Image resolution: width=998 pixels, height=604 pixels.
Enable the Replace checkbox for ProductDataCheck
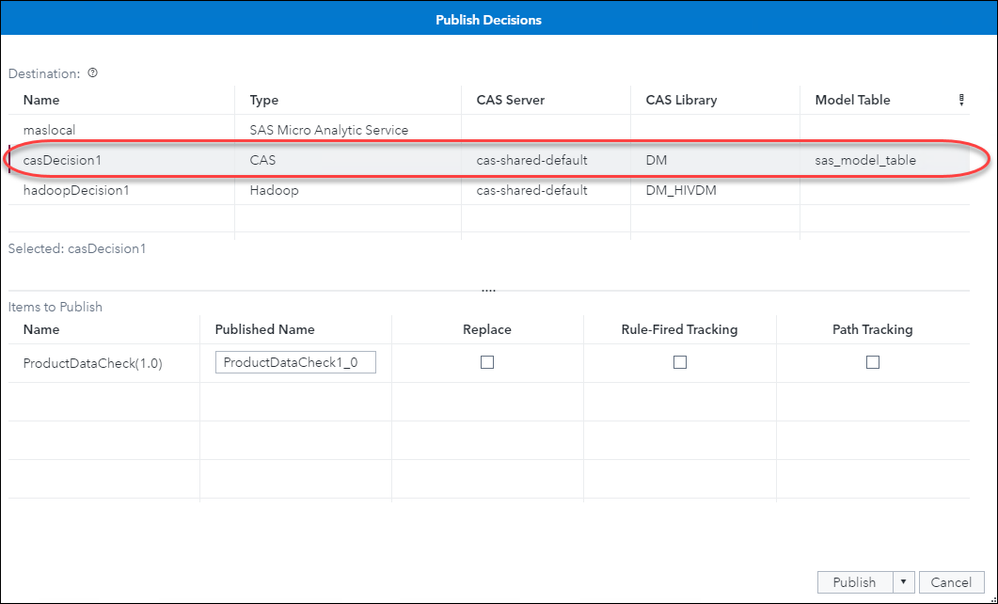pyautogui.click(x=487, y=363)
